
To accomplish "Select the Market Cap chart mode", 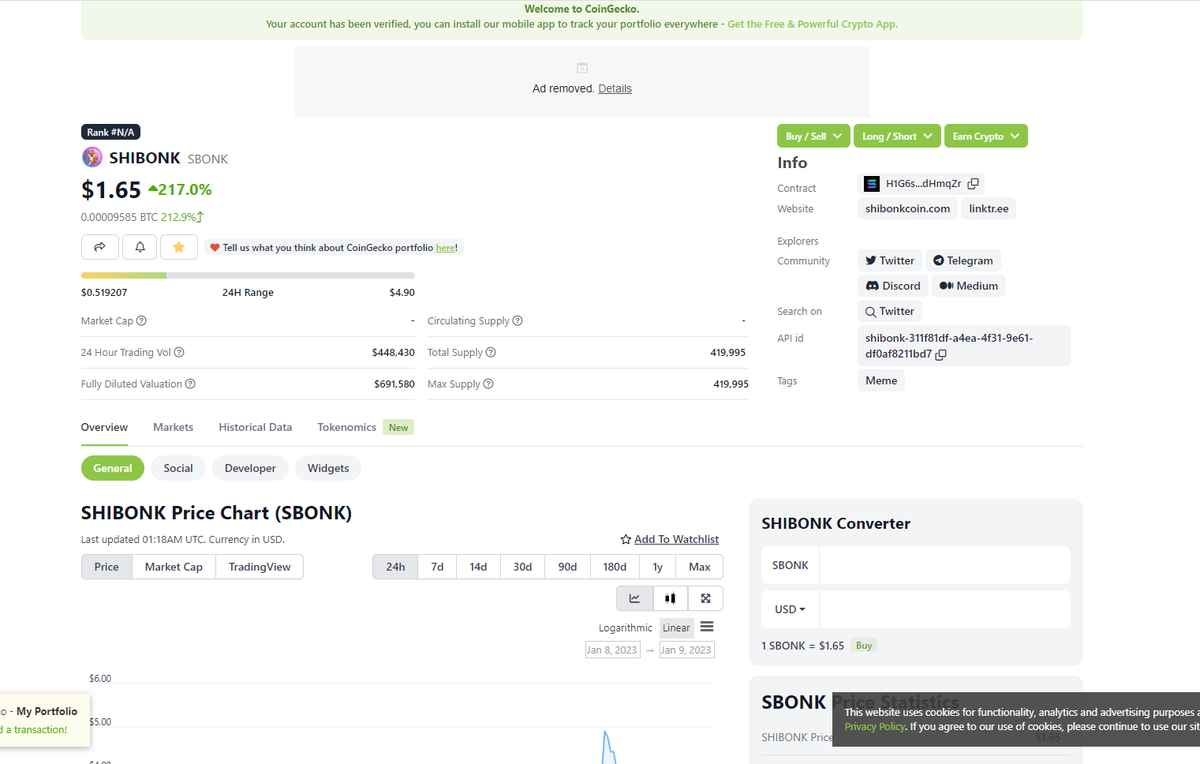I will tap(174, 567).
